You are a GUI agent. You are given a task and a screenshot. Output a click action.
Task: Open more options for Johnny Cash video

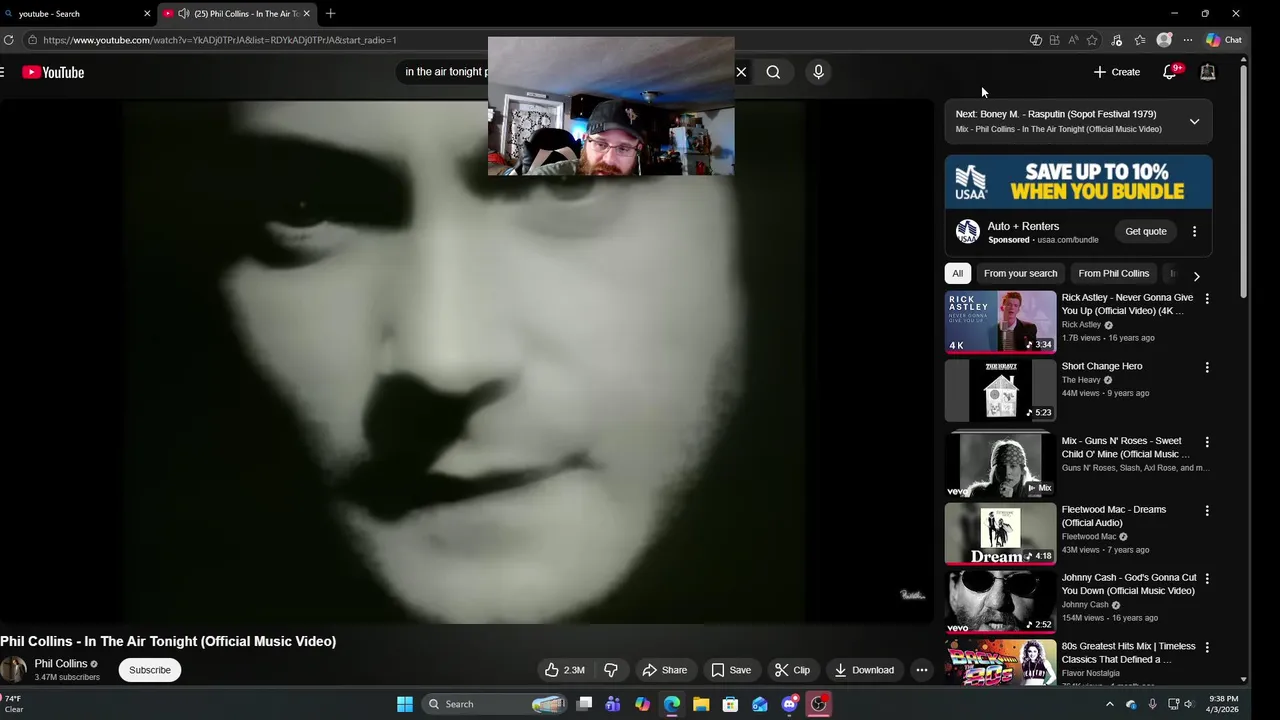pos(1207,579)
